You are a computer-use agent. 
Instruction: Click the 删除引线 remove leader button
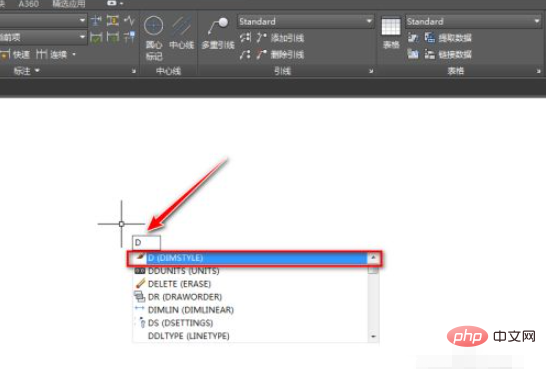280,54
